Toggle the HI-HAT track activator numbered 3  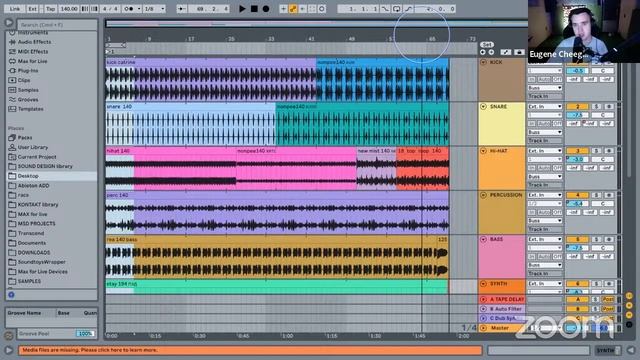577,151
